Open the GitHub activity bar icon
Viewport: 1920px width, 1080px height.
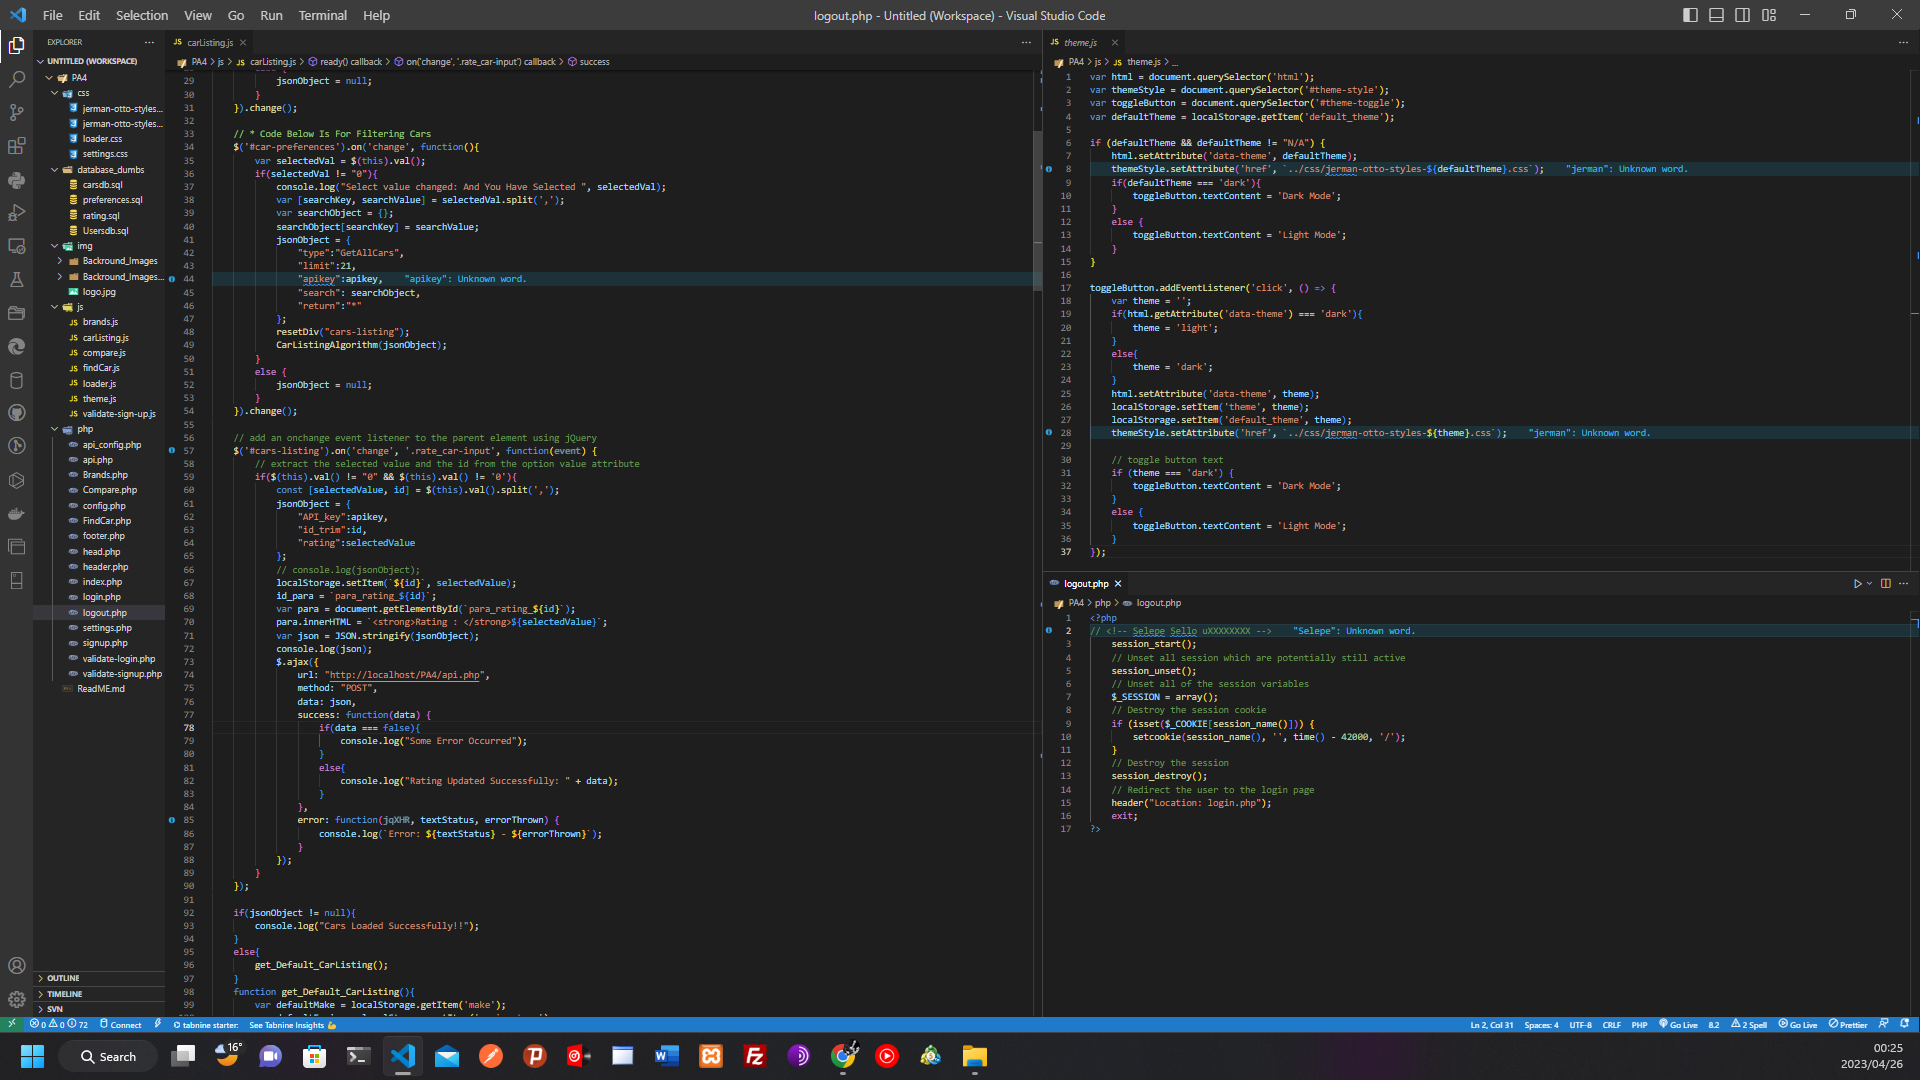16,413
